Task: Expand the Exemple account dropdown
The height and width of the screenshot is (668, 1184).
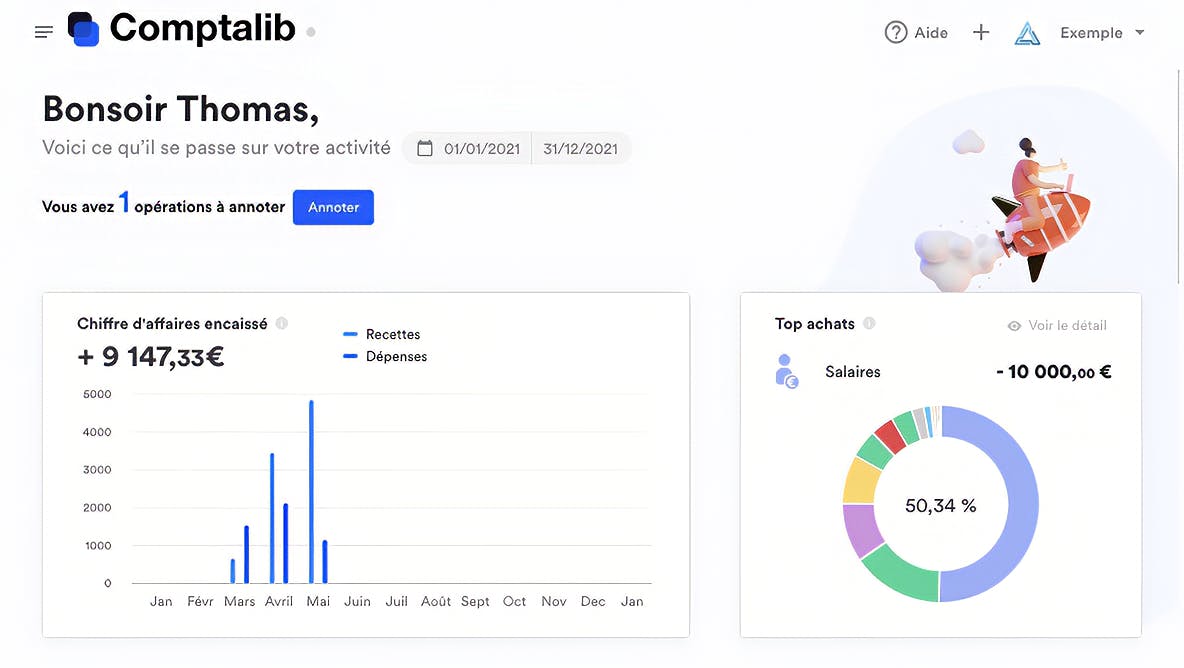Action: (x=1140, y=33)
